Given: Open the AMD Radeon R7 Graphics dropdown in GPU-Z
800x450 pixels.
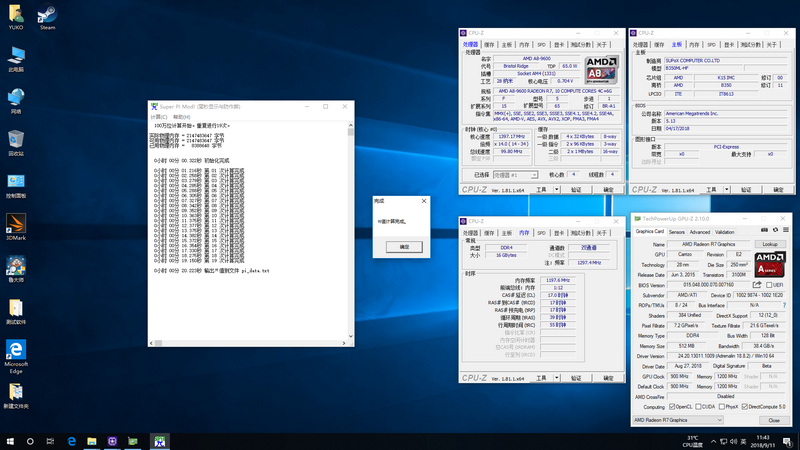Looking at the screenshot, I should pyautogui.click(x=678, y=420).
